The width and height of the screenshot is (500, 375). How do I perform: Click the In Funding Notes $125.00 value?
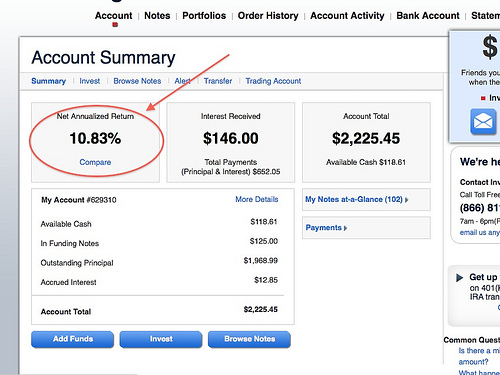click(264, 241)
